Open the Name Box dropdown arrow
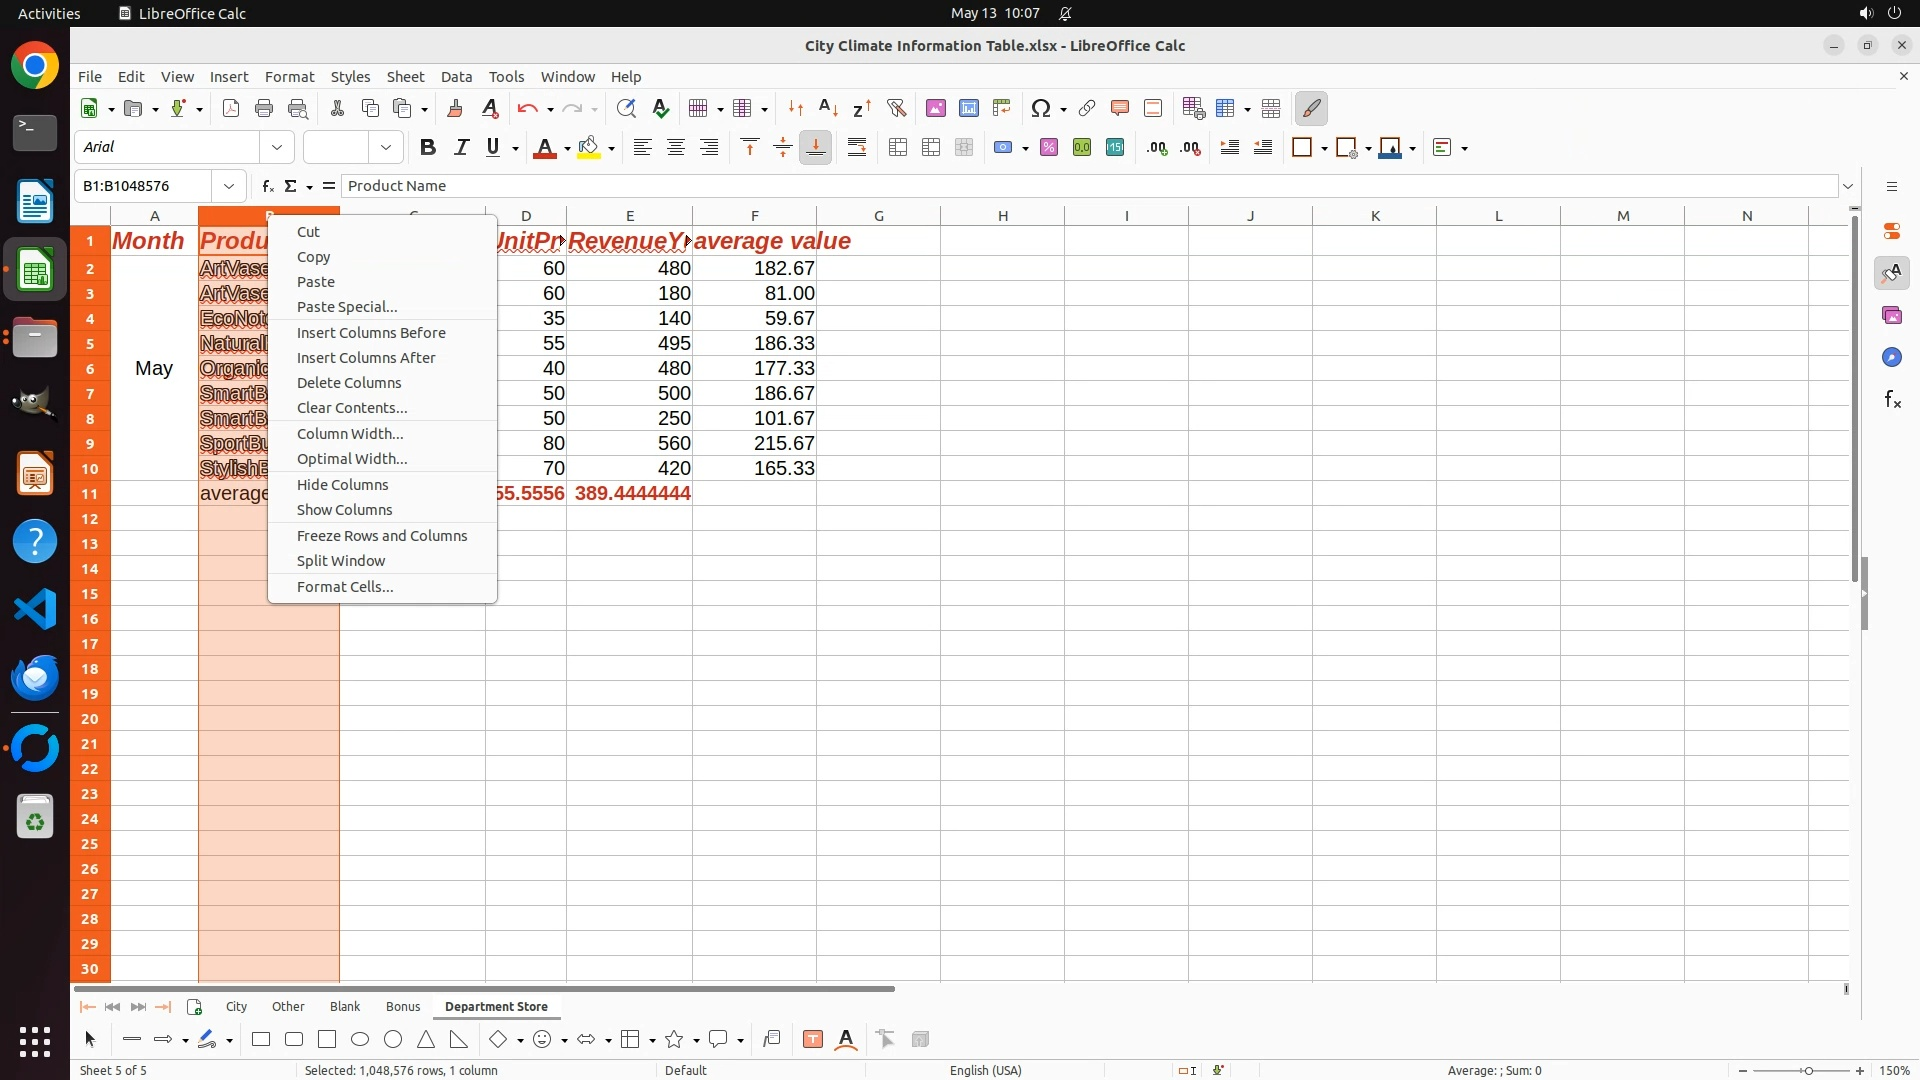Screen dimensions: 1920x1080 [x=229, y=186]
